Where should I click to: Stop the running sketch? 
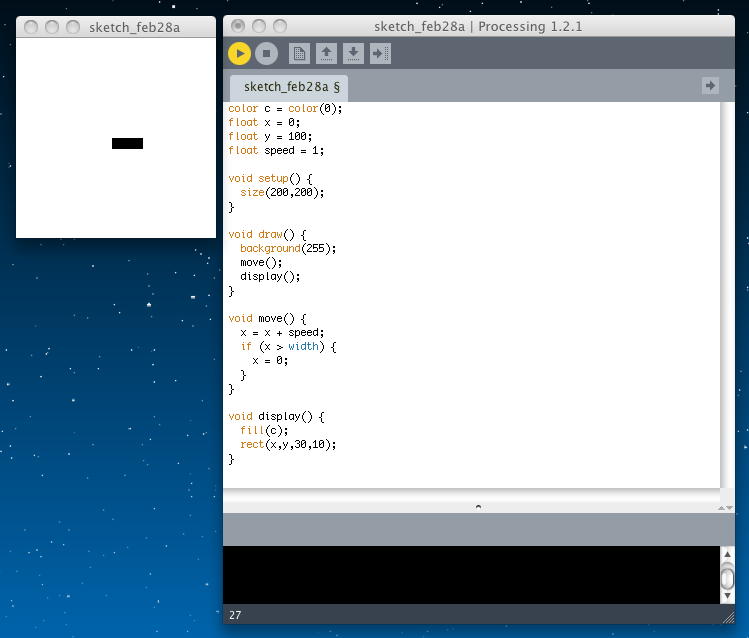[x=266, y=54]
